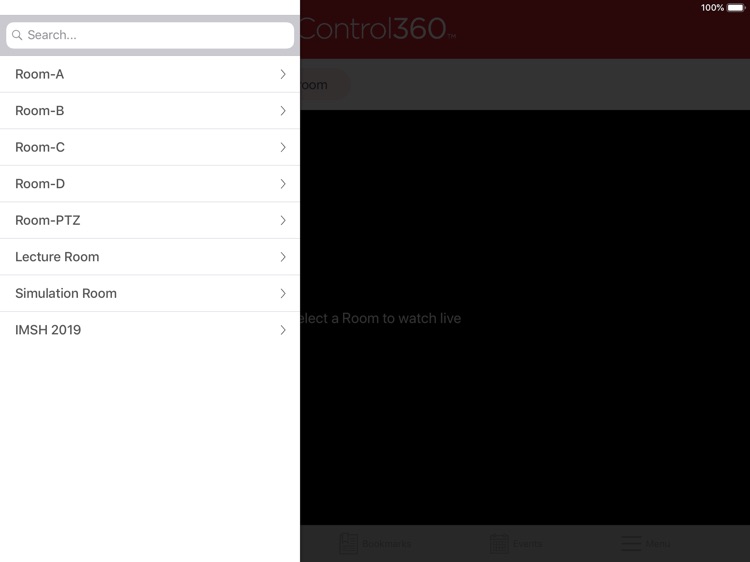
Task: Tap the dimmed Room selector button
Action: [325, 85]
